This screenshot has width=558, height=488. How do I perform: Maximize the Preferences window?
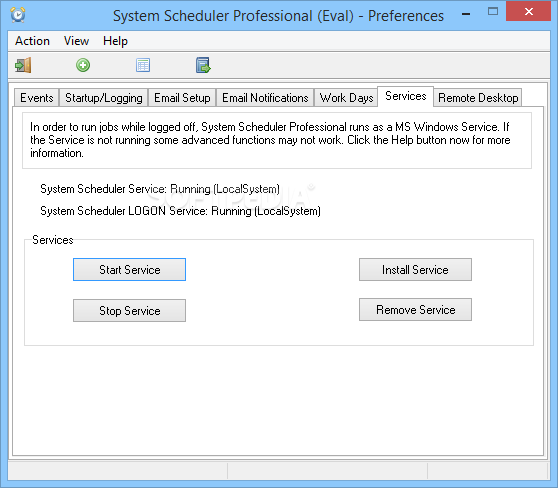[x=493, y=11]
